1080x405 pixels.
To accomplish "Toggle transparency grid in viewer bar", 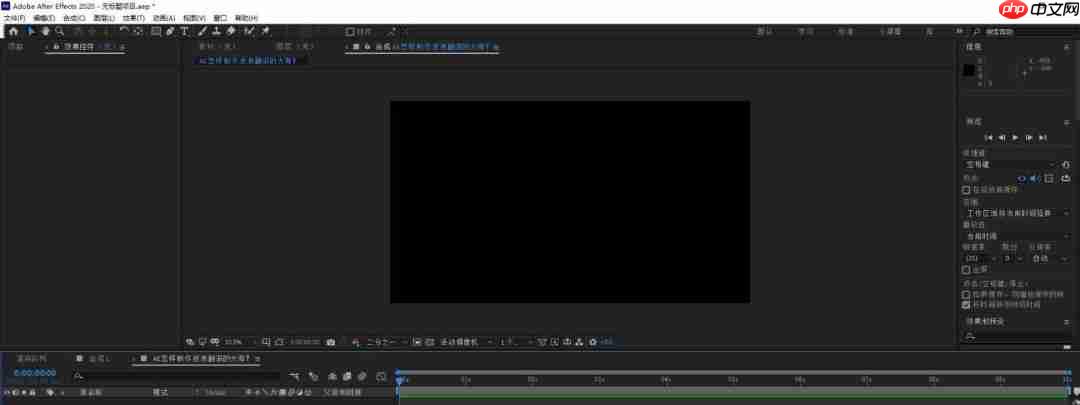I will pyautogui.click(x=429, y=342).
